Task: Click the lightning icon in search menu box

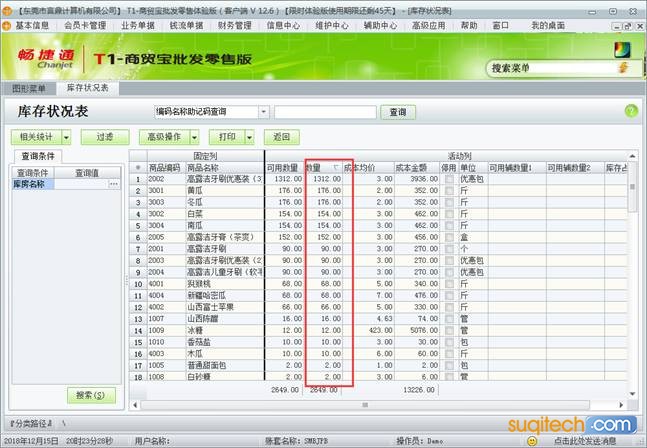Action: (x=623, y=68)
